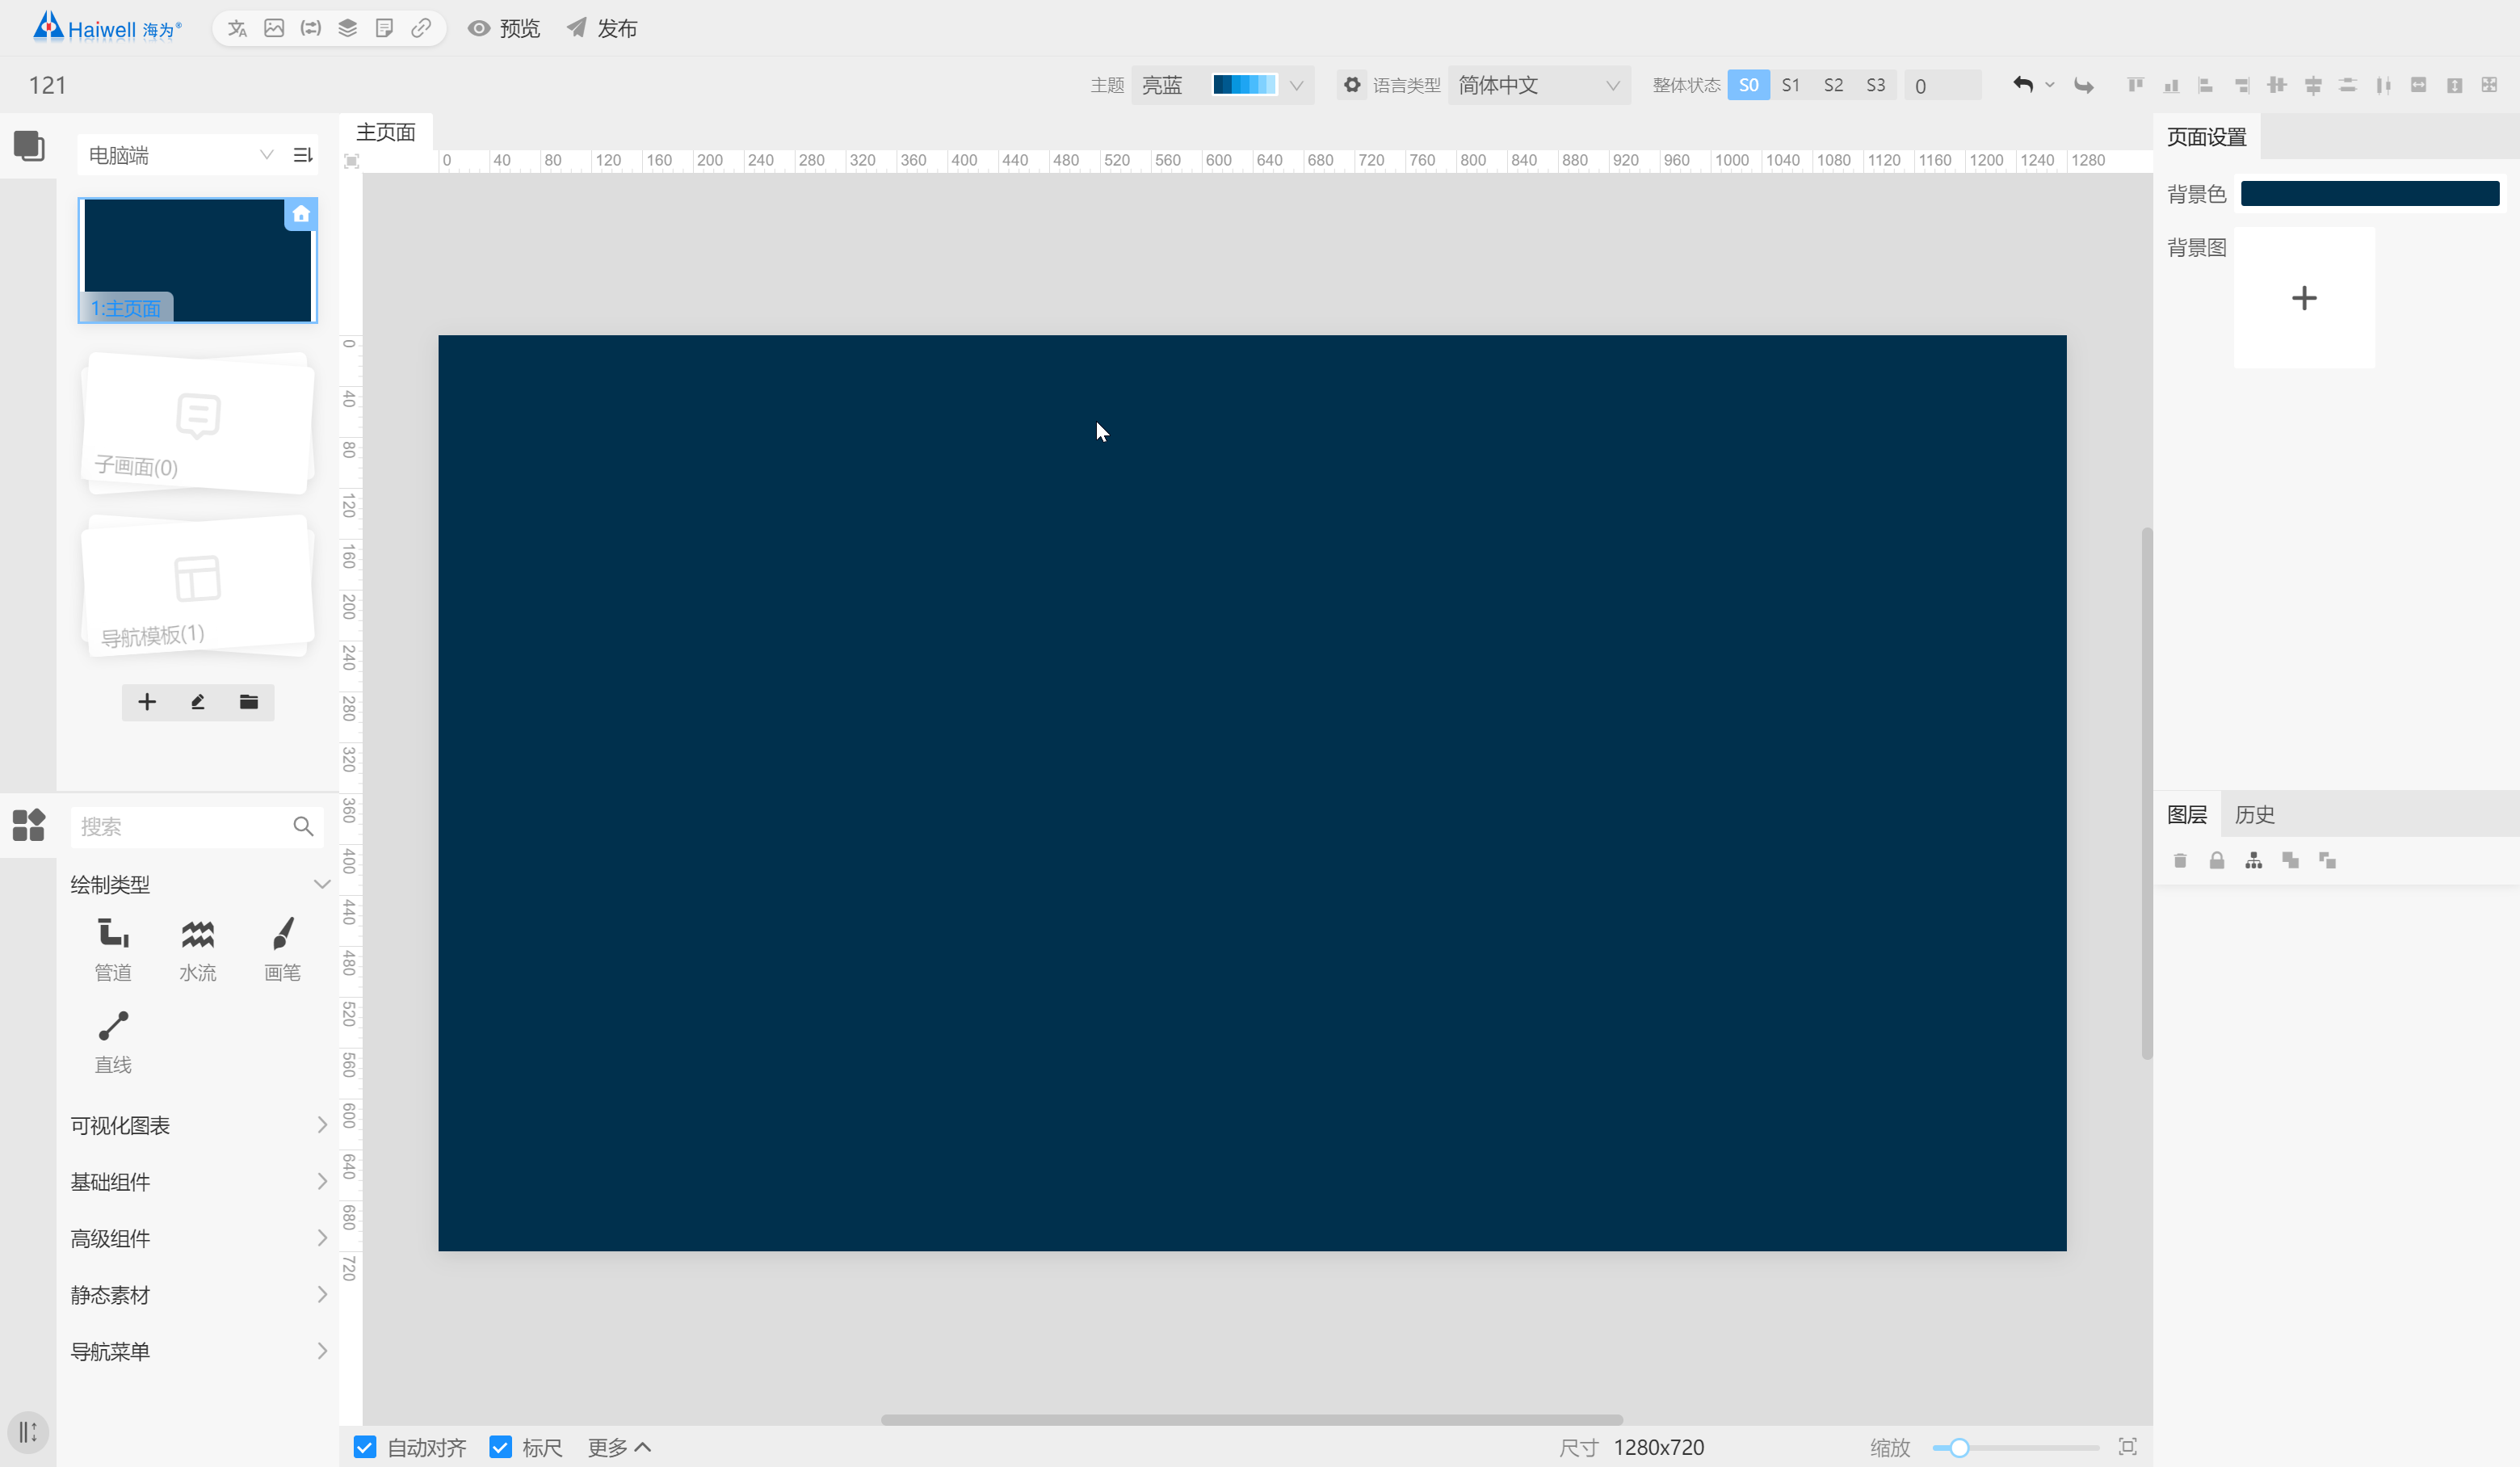Switch overall state to S2

click(1833, 85)
